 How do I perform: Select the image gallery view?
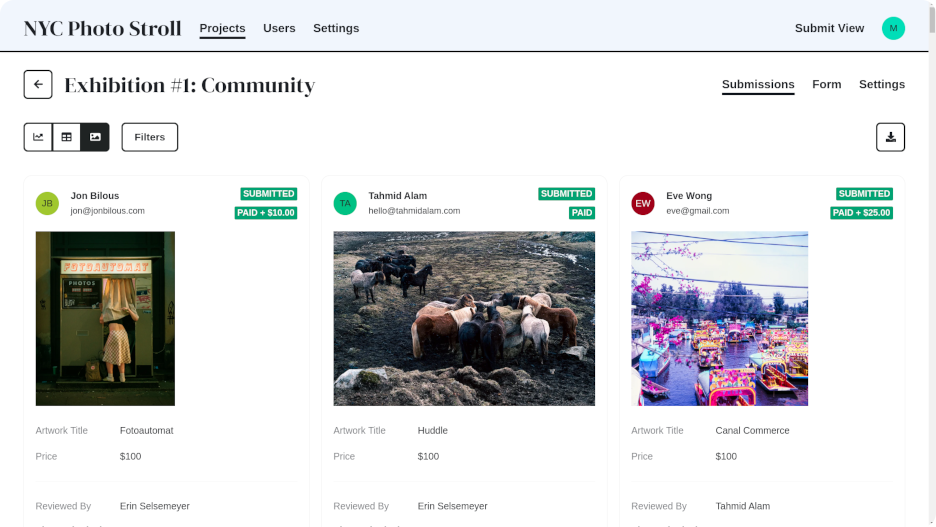click(95, 137)
